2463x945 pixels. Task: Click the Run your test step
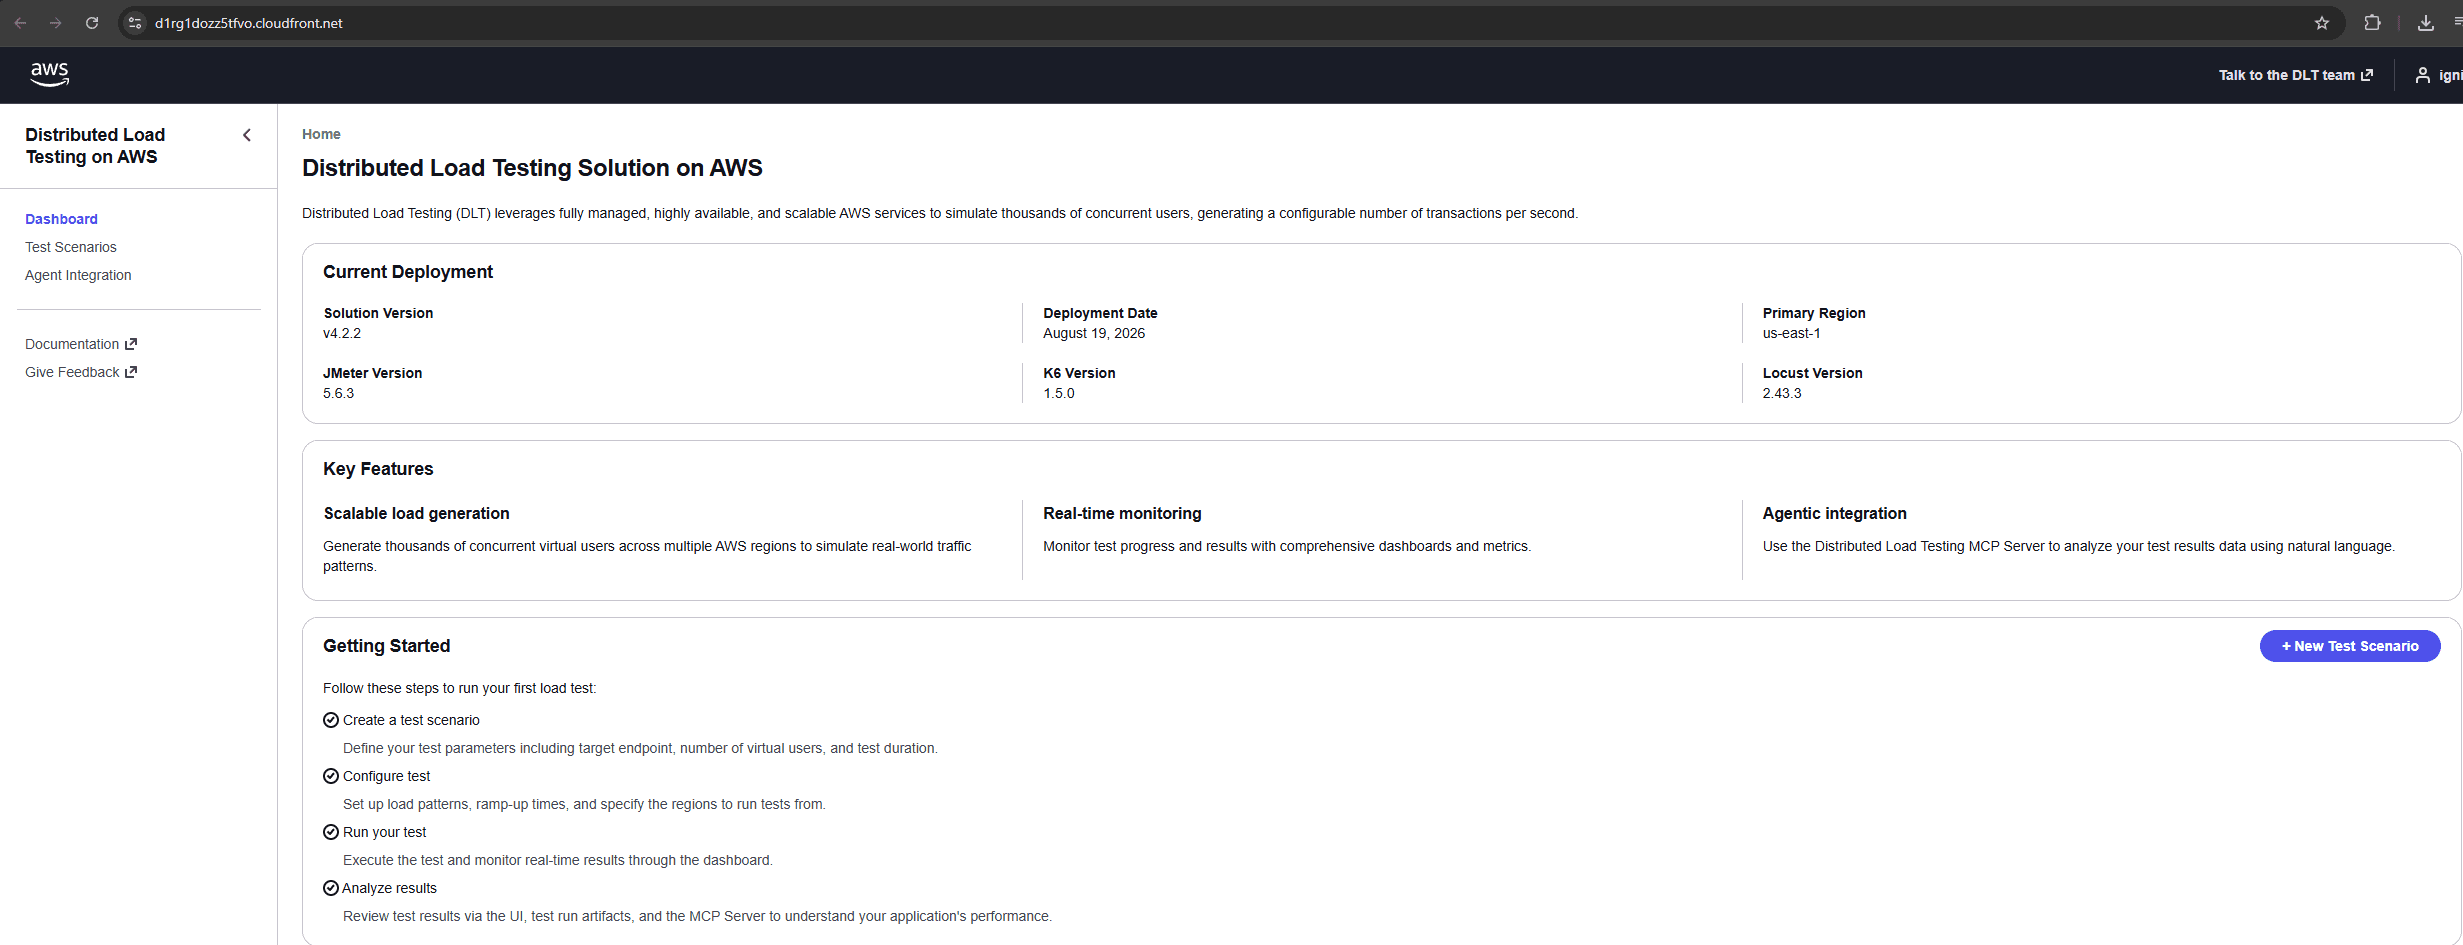pos(384,832)
